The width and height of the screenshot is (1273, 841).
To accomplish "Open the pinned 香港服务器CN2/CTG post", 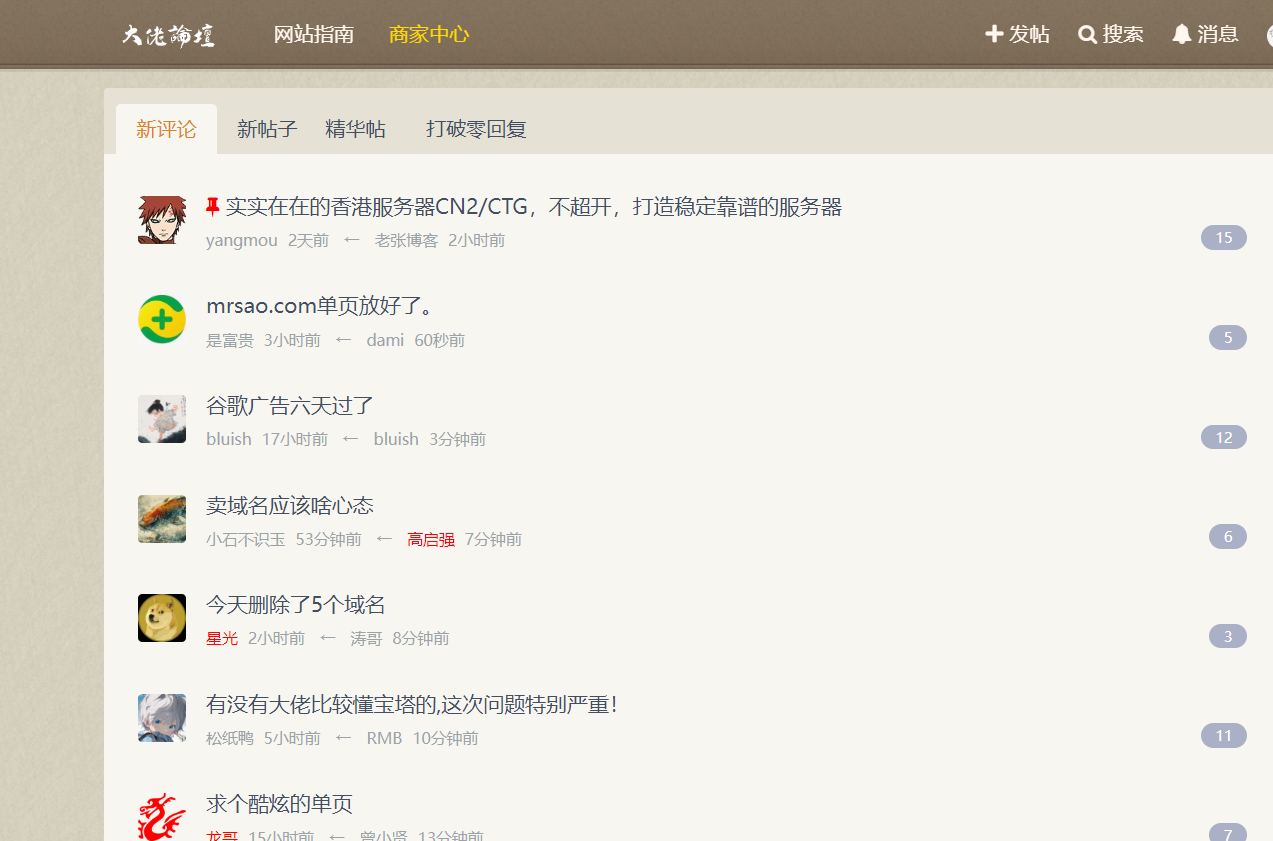I will pos(533,207).
